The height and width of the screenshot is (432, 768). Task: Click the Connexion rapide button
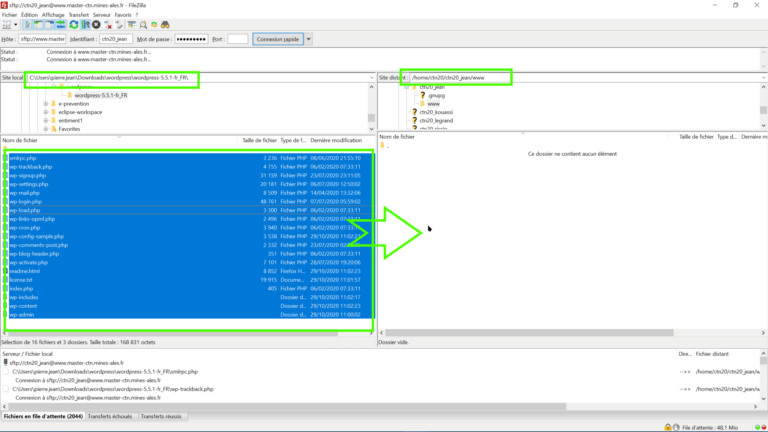click(x=276, y=39)
